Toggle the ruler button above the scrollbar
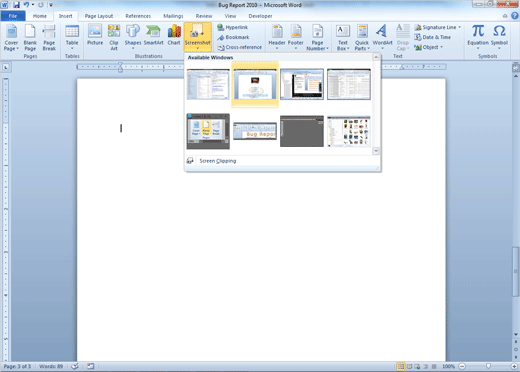Viewport: 520px width, 372px height. (x=516, y=68)
